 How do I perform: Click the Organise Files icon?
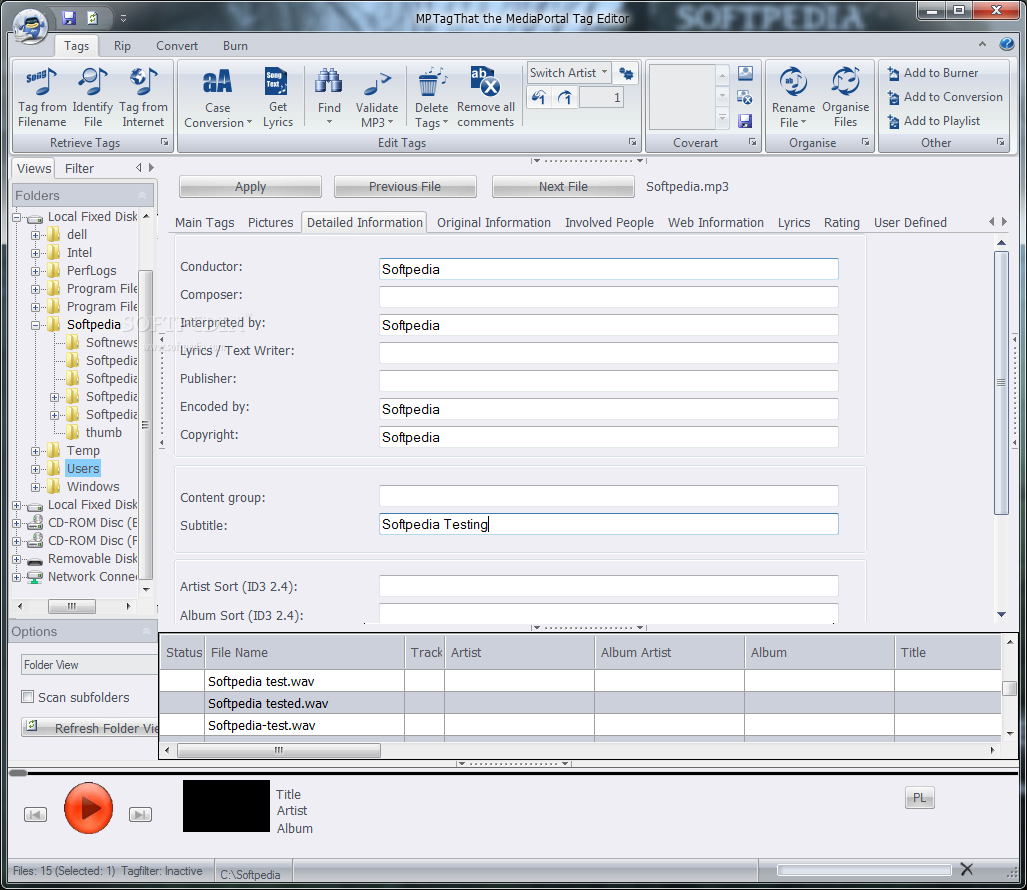[846, 81]
